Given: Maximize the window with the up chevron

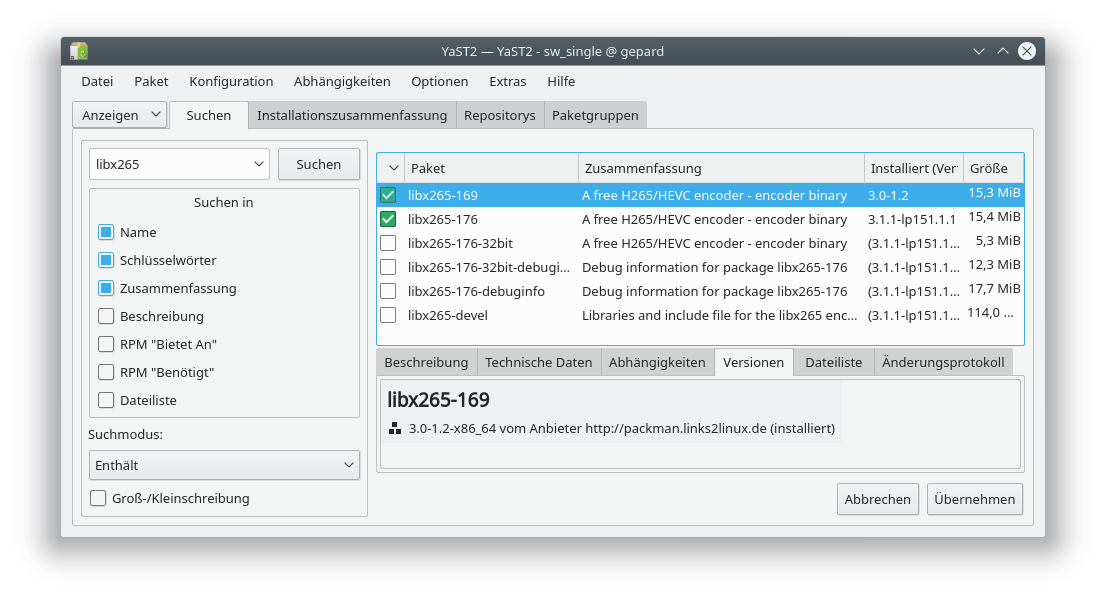Looking at the screenshot, I should point(1002,51).
